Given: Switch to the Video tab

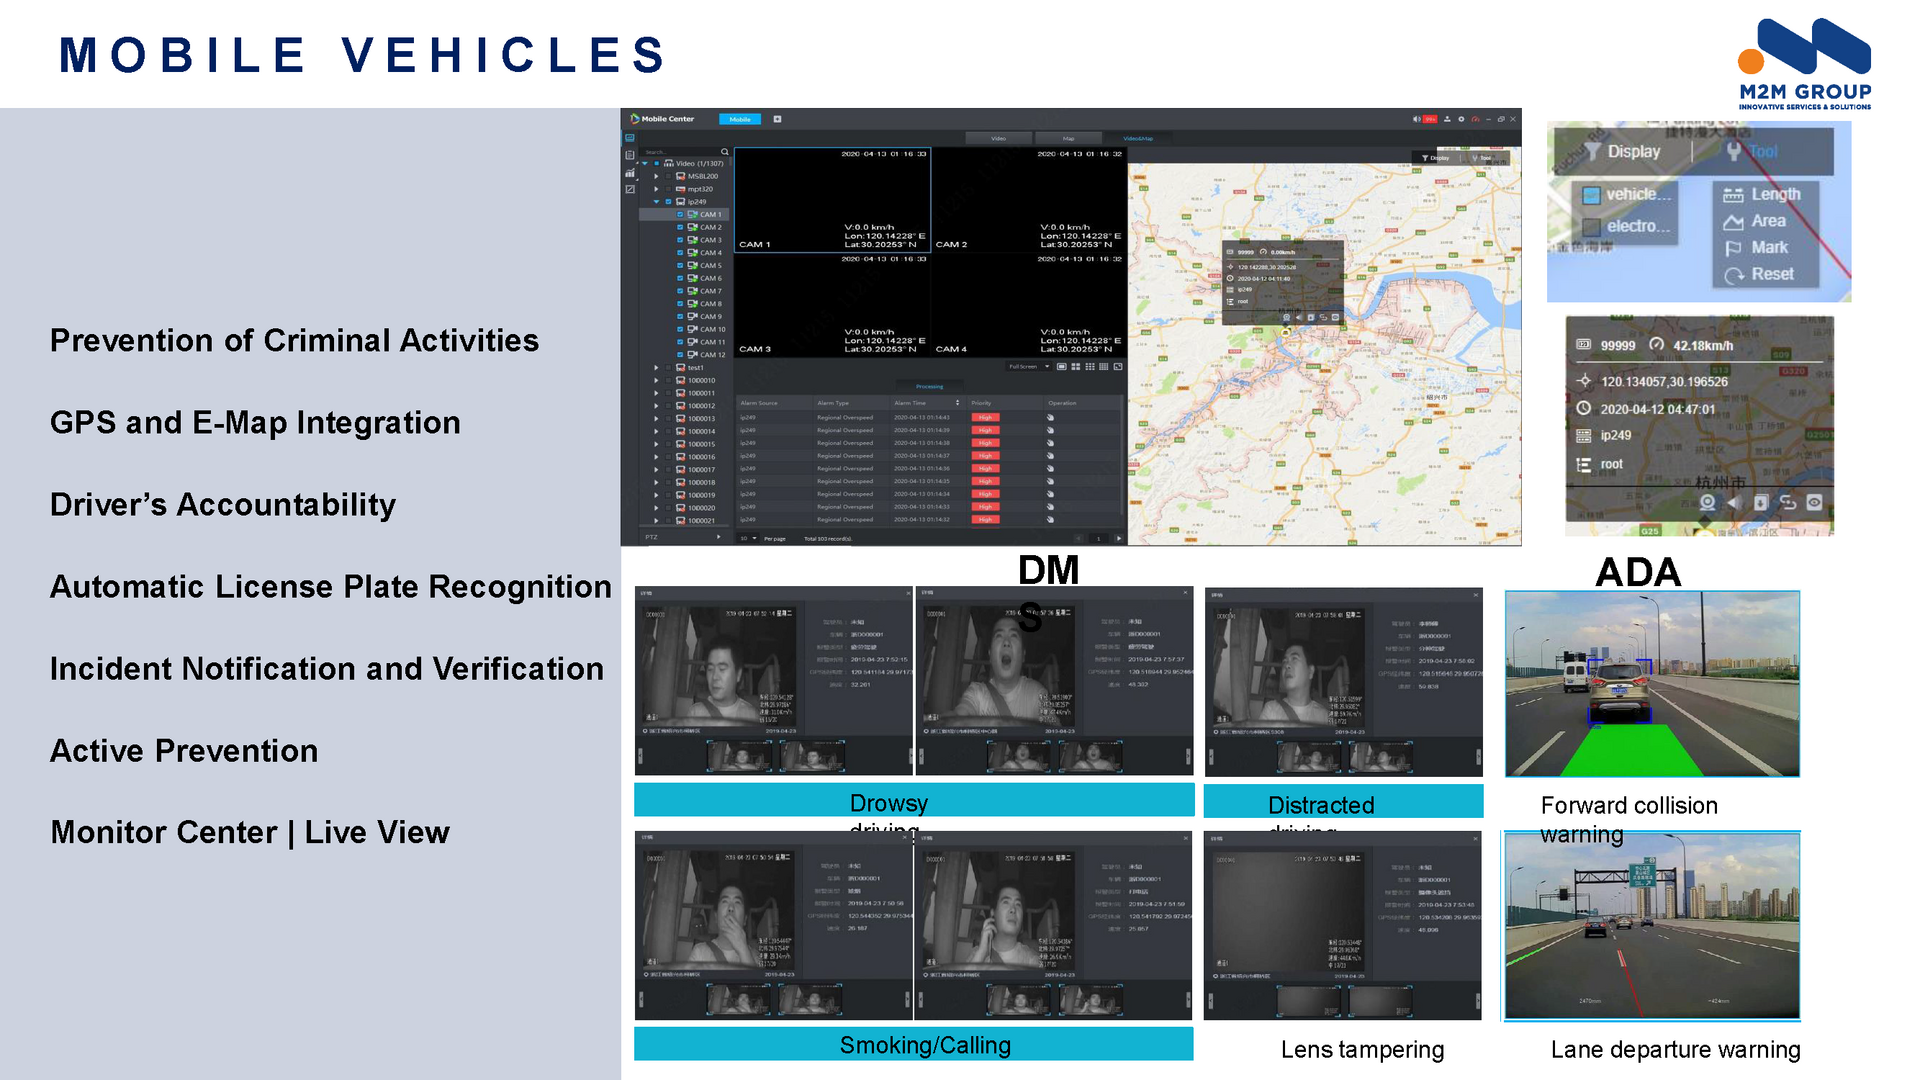Looking at the screenshot, I should [998, 138].
